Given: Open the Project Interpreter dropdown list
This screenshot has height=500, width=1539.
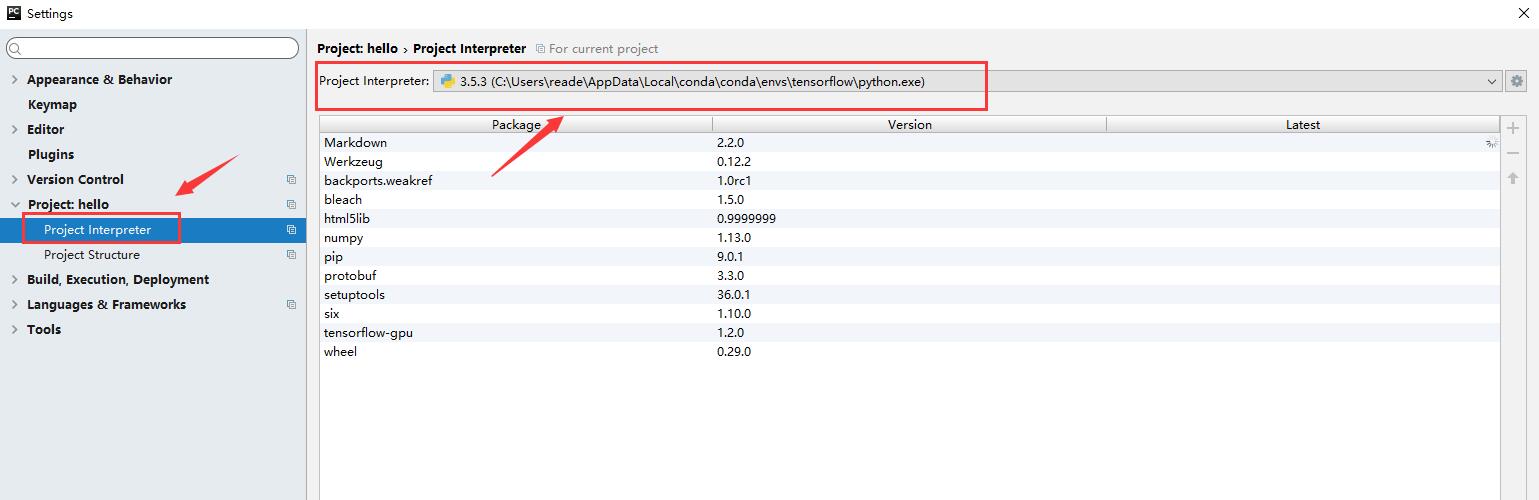Looking at the screenshot, I should (x=1491, y=81).
